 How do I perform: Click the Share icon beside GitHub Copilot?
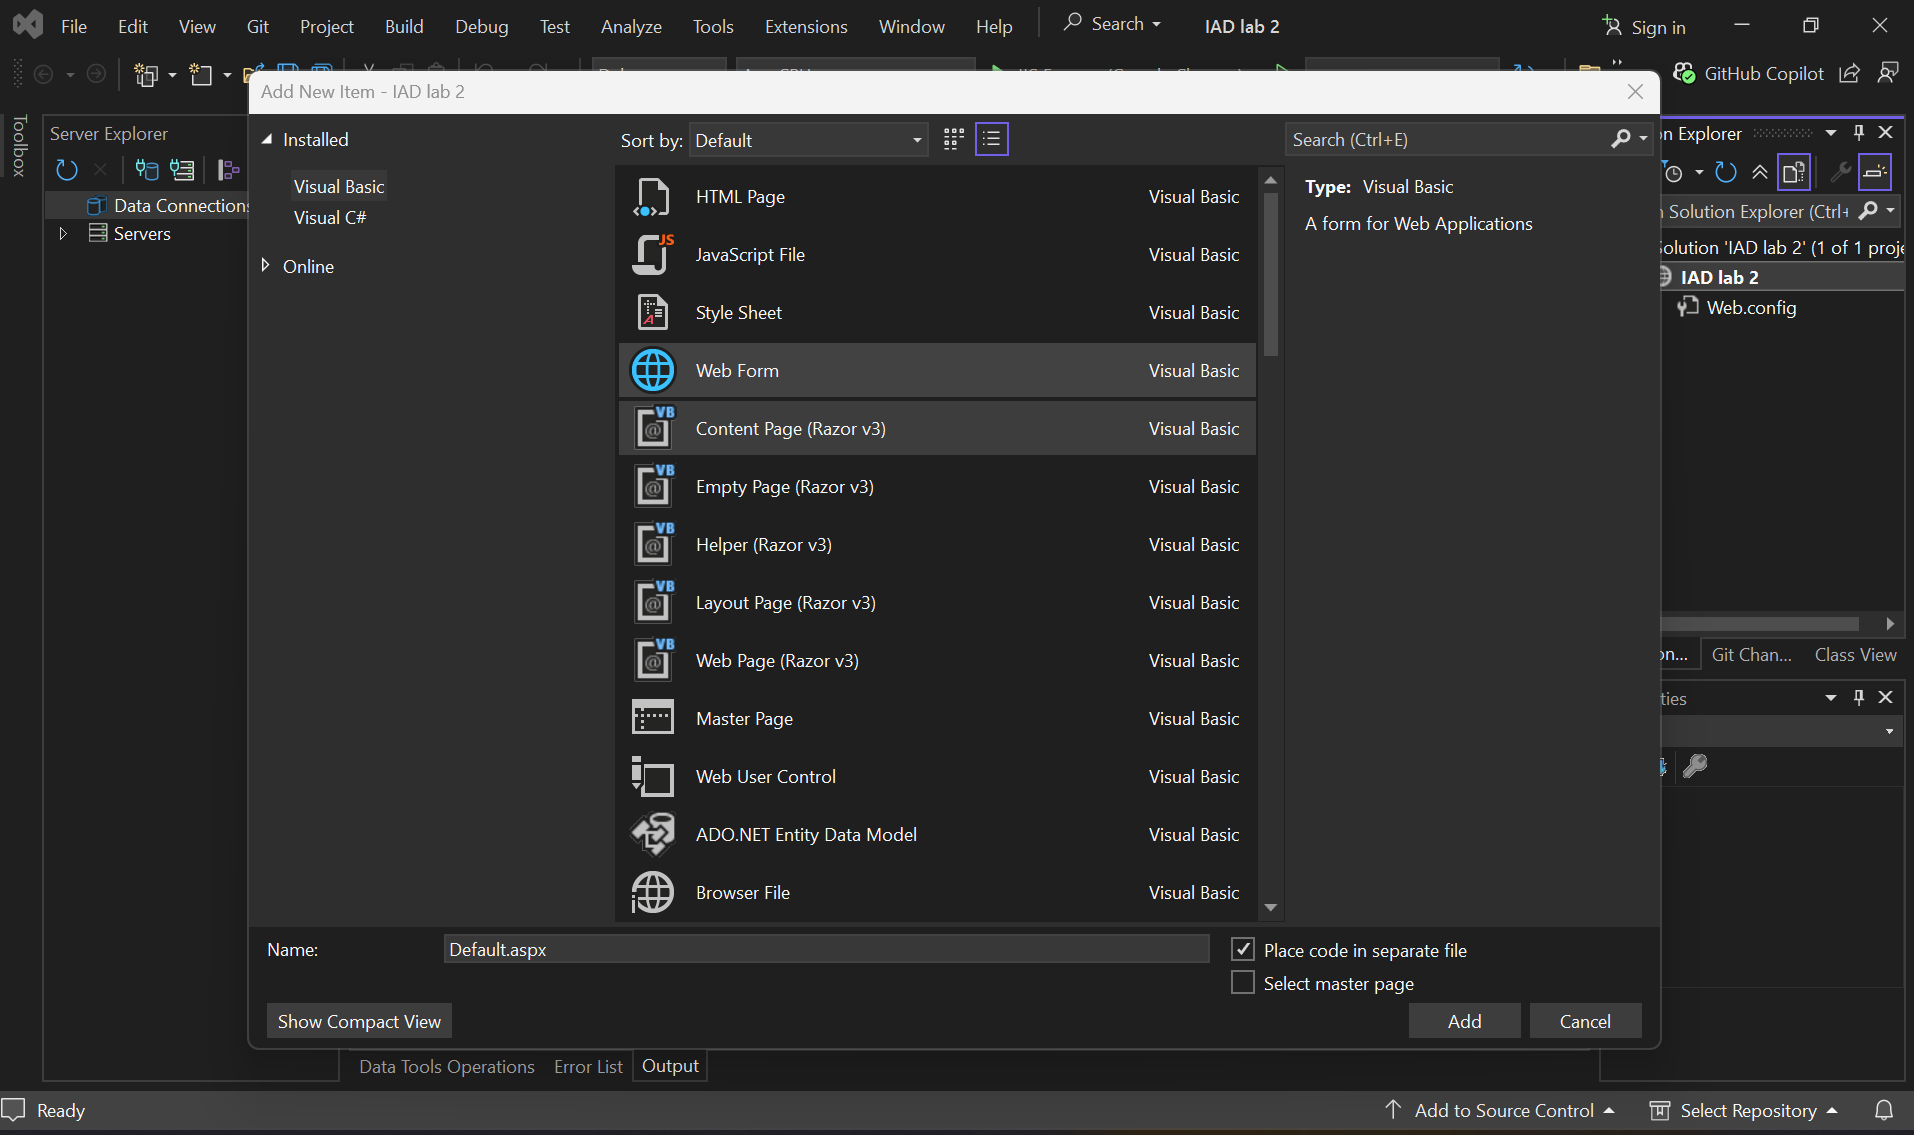point(1849,74)
